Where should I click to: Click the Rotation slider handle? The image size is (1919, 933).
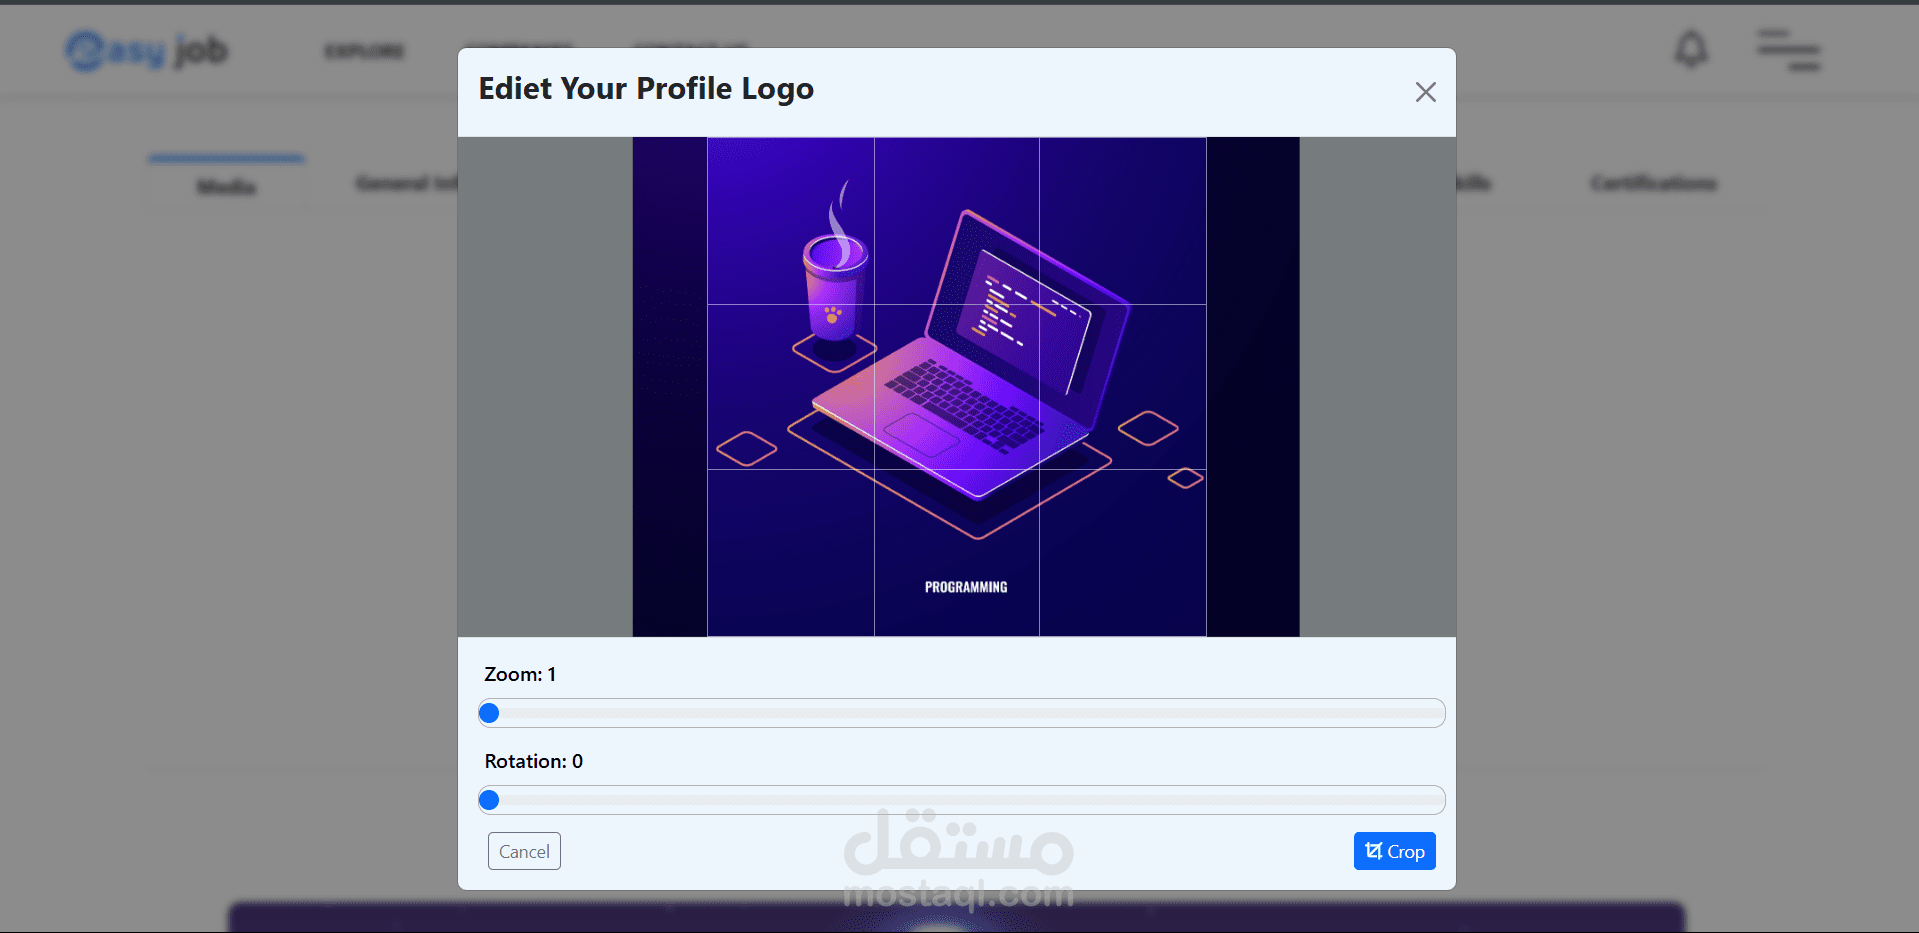click(x=489, y=800)
